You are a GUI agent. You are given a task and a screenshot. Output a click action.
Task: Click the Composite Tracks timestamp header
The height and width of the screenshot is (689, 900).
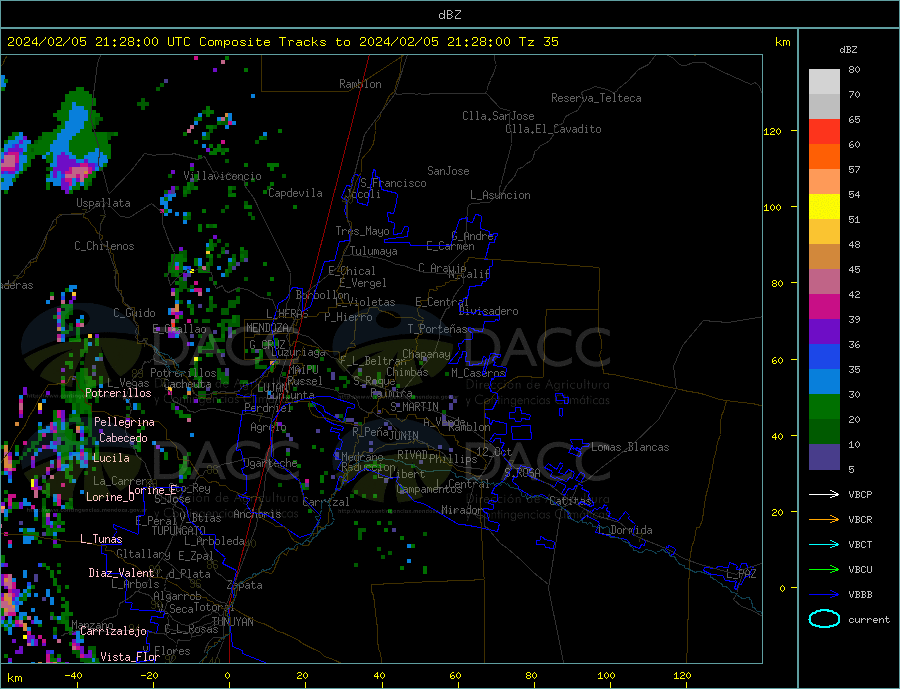[282, 41]
